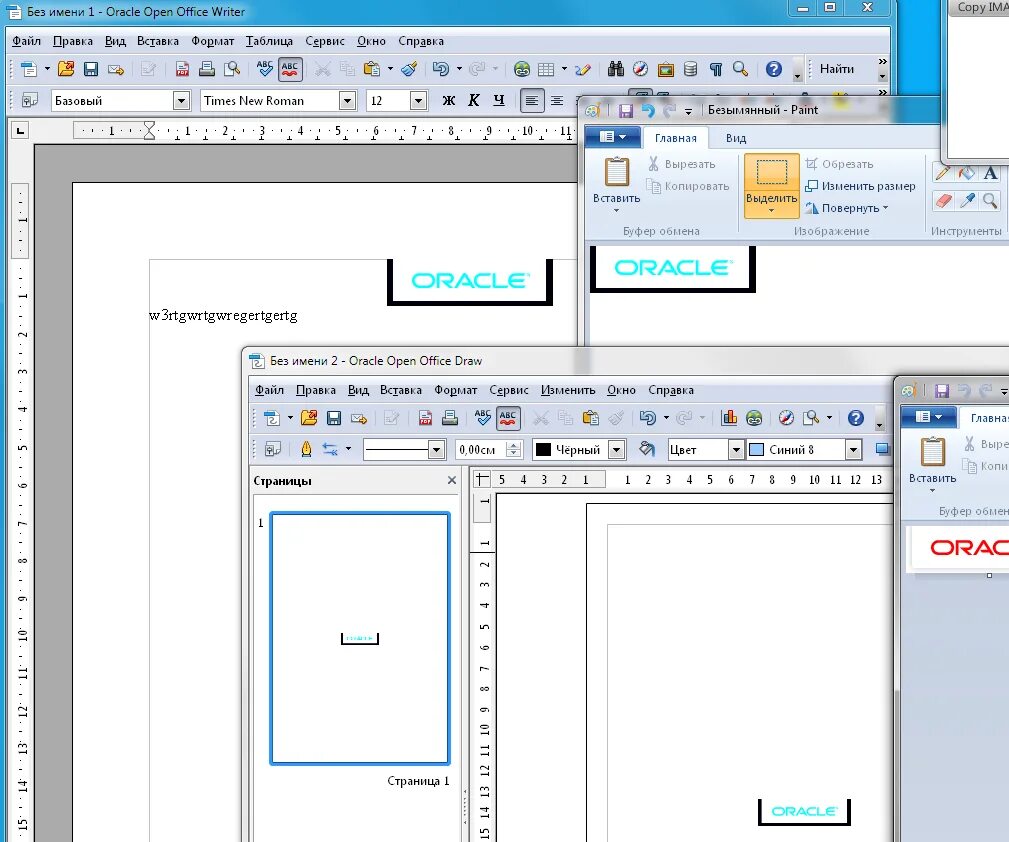Save the Writer document with the floppy icon

click(x=91, y=69)
